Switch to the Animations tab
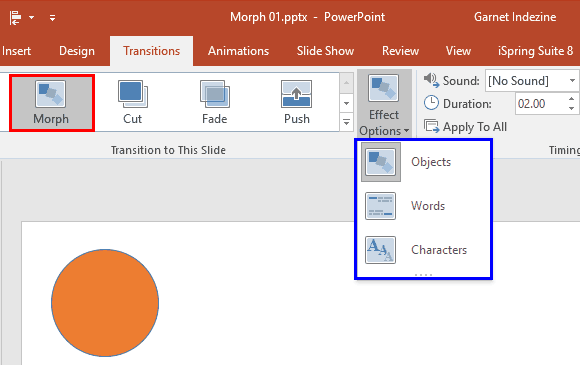Screen dimensions: 580x365 (x=239, y=51)
